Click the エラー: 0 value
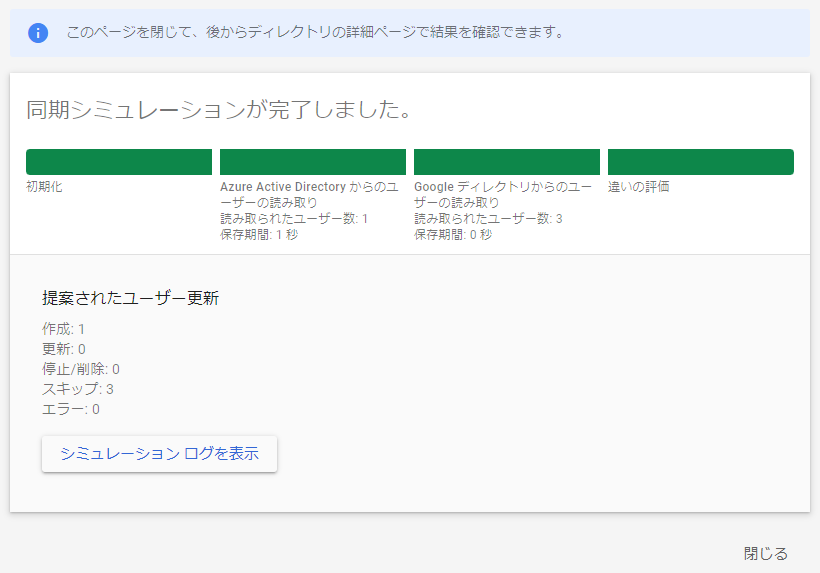The width and height of the screenshot is (820, 573). click(71, 409)
